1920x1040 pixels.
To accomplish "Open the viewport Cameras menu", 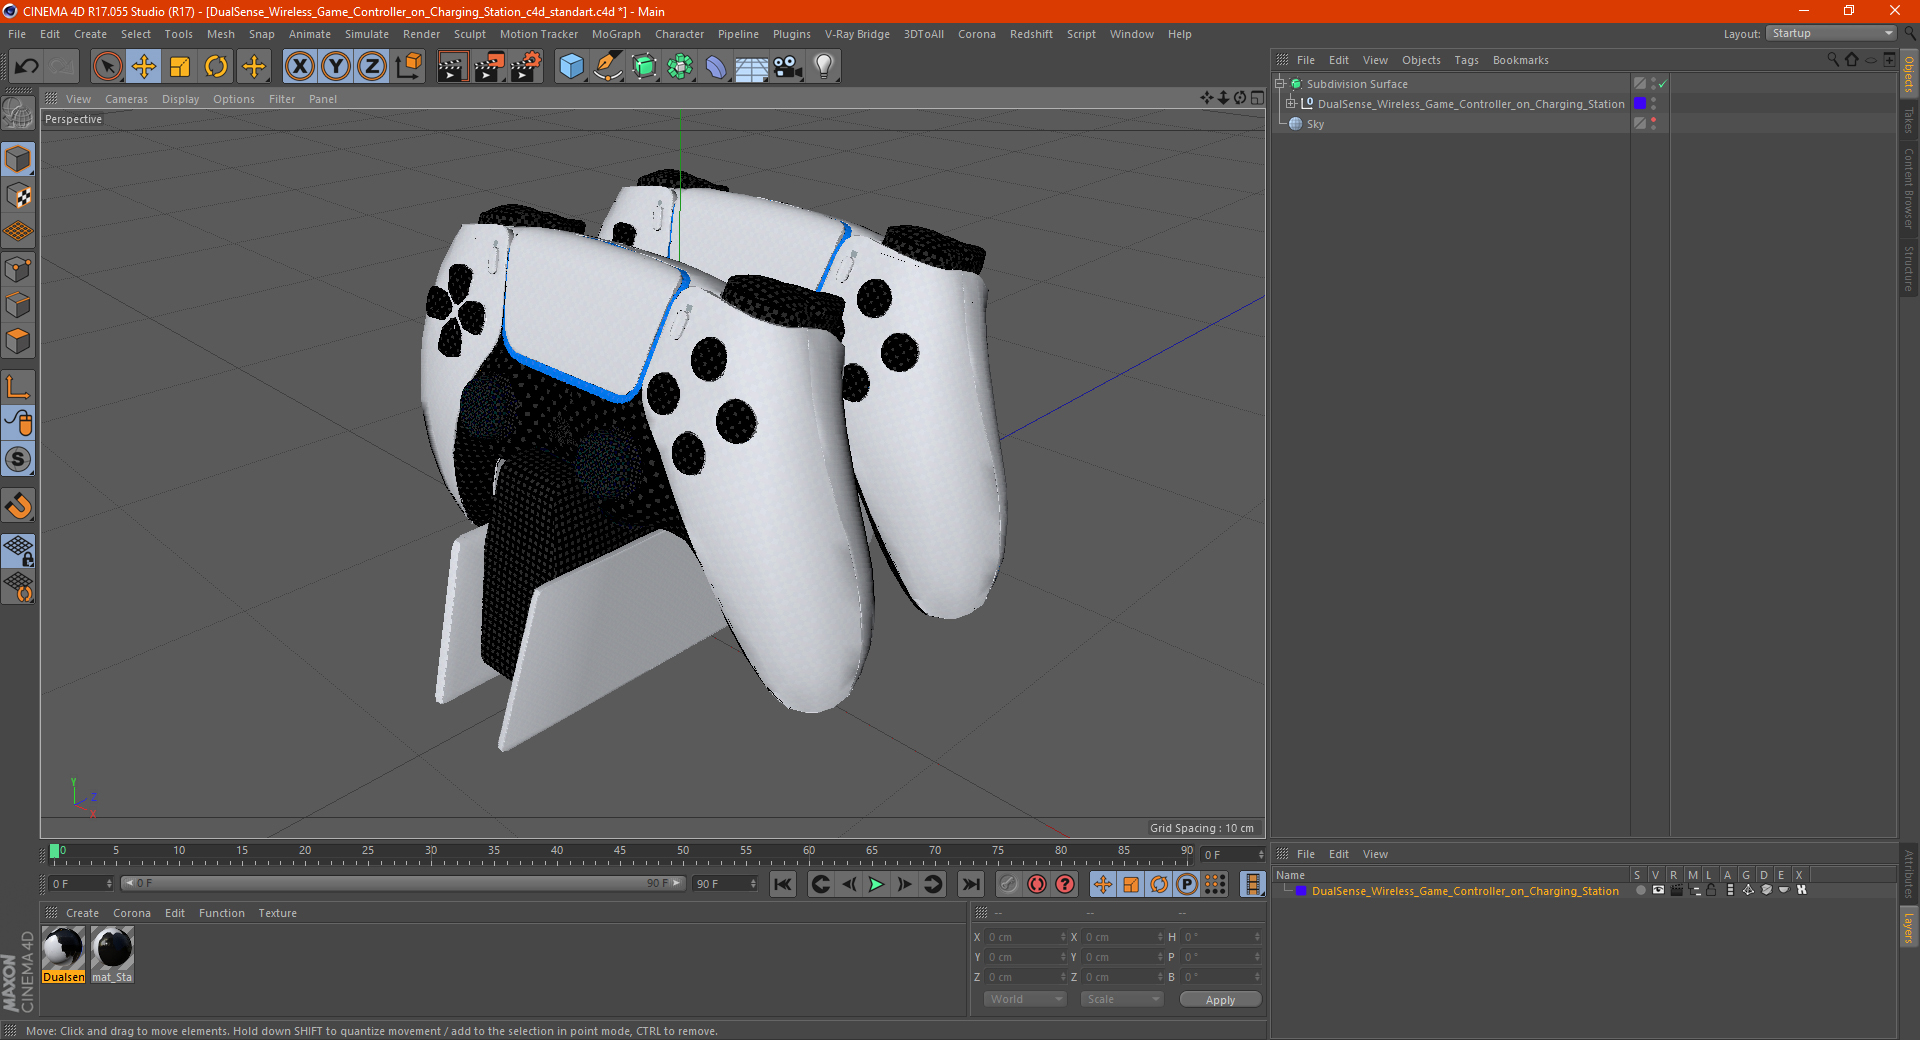I will point(126,99).
